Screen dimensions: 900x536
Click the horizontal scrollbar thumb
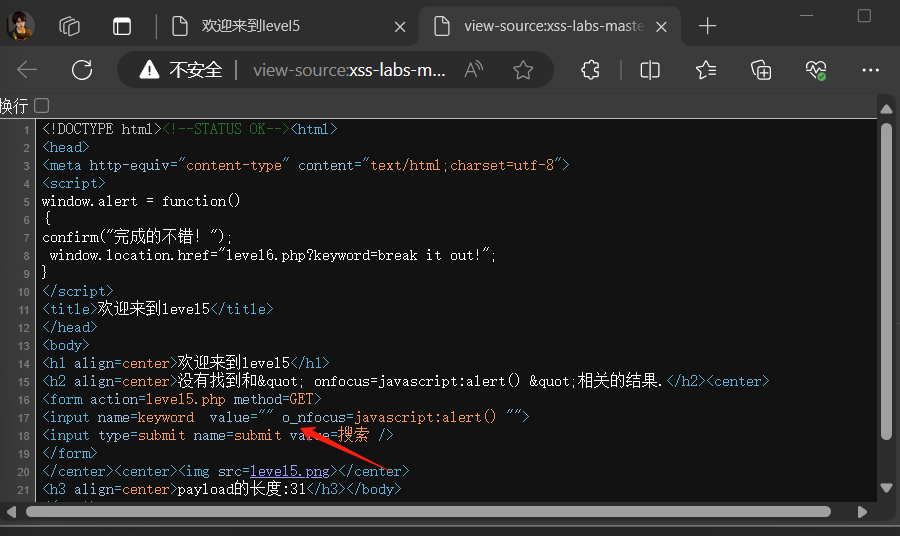point(428,512)
